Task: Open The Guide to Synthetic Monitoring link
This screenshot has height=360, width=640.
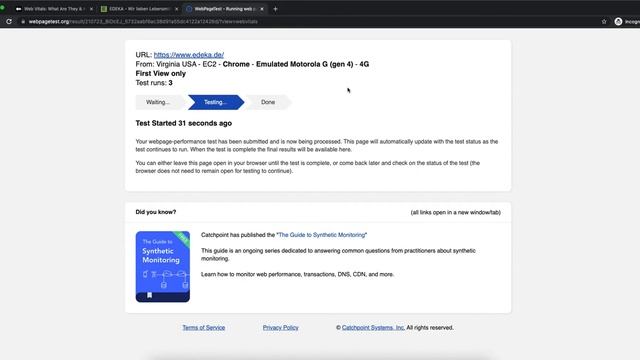Action: coord(322,235)
